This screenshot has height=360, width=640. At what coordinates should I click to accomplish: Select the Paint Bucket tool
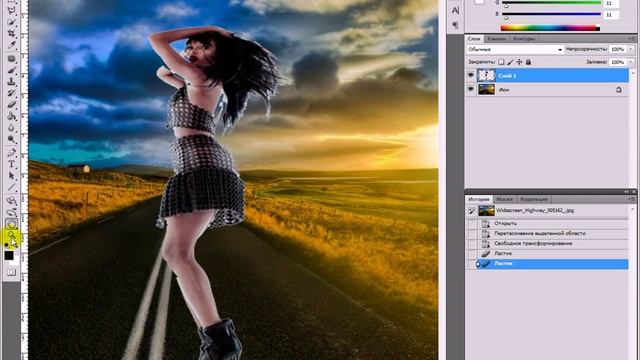tap(11, 116)
